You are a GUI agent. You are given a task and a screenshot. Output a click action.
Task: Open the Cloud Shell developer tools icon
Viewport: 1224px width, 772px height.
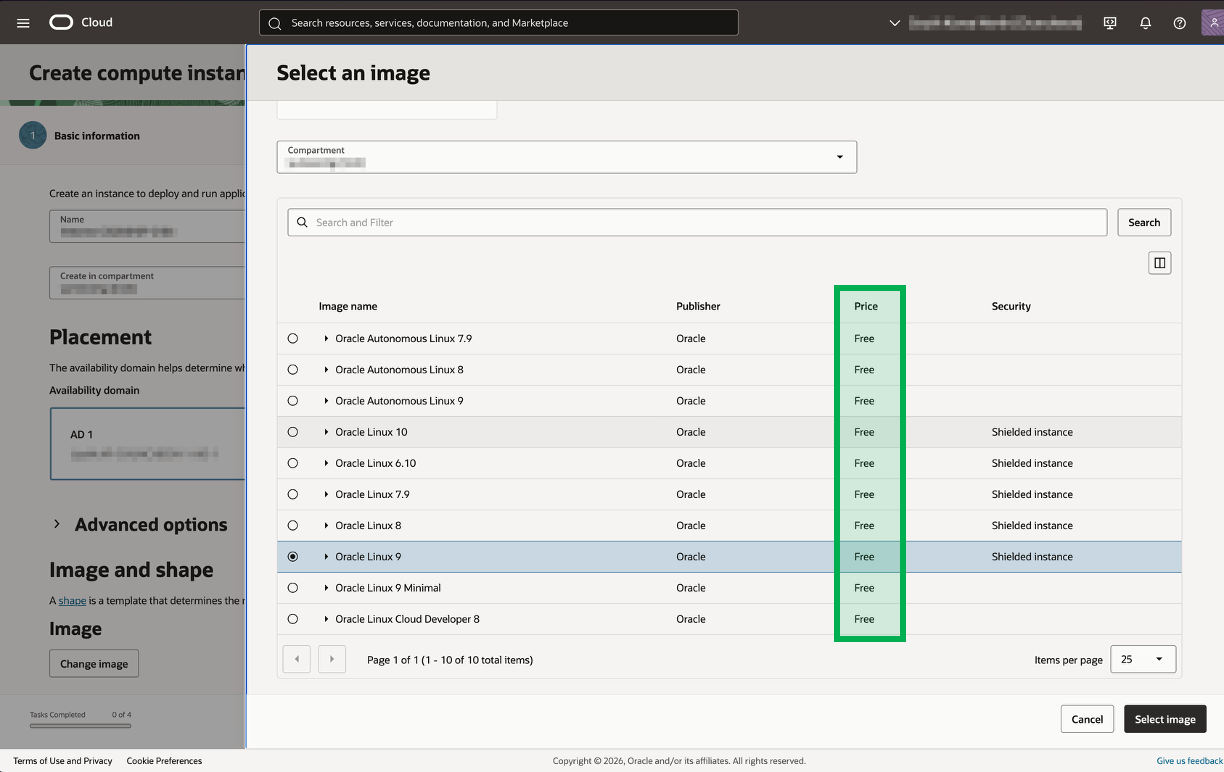pyautogui.click(x=1110, y=23)
